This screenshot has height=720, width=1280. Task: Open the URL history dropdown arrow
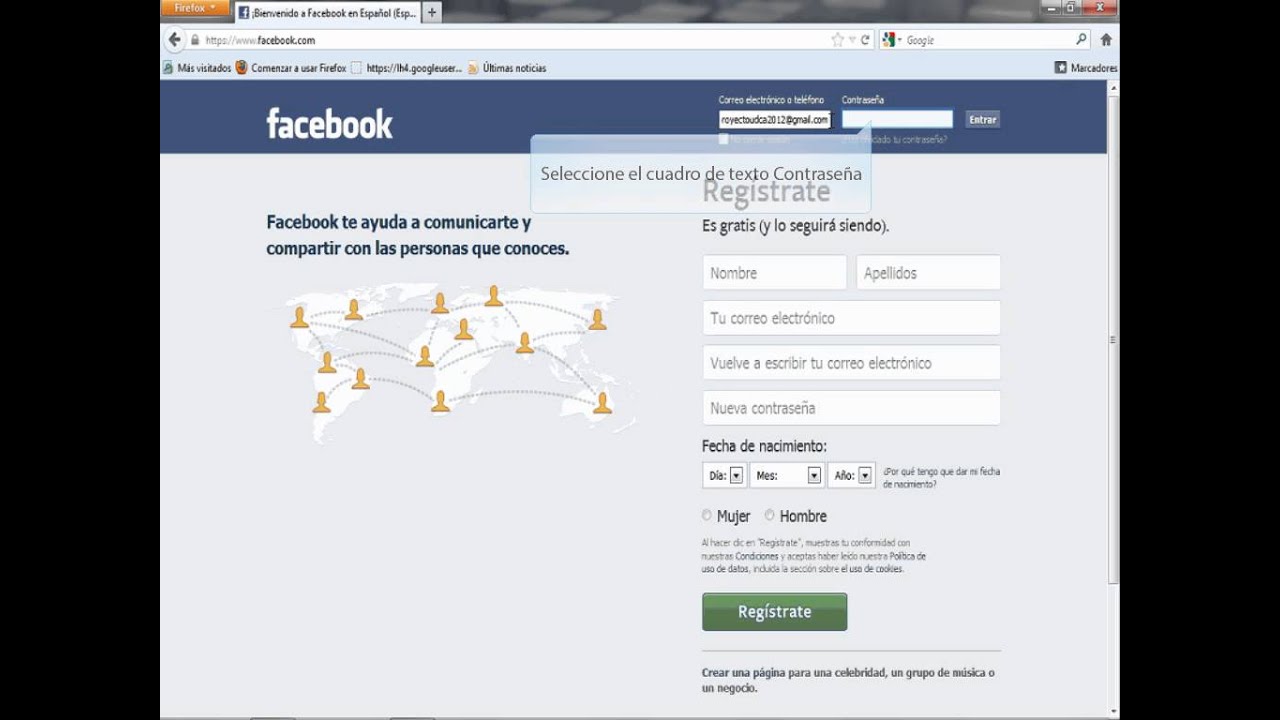[852, 40]
